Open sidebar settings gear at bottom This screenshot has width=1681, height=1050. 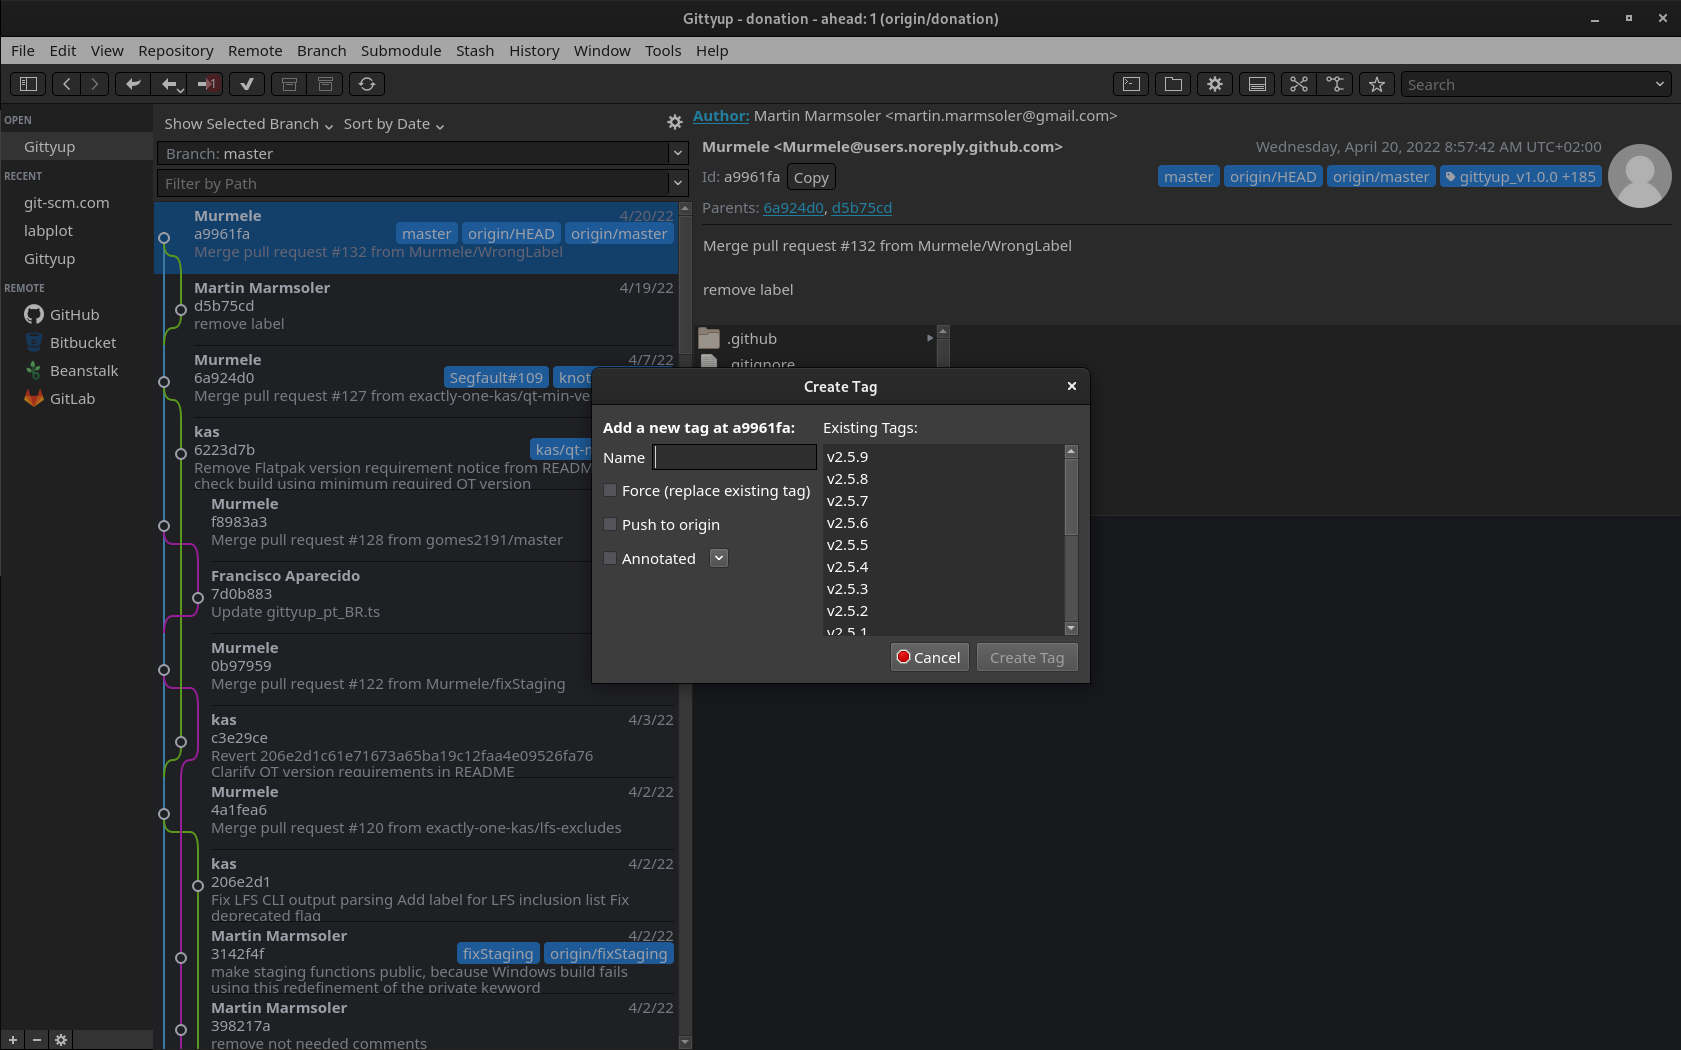[x=61, y=1040]
